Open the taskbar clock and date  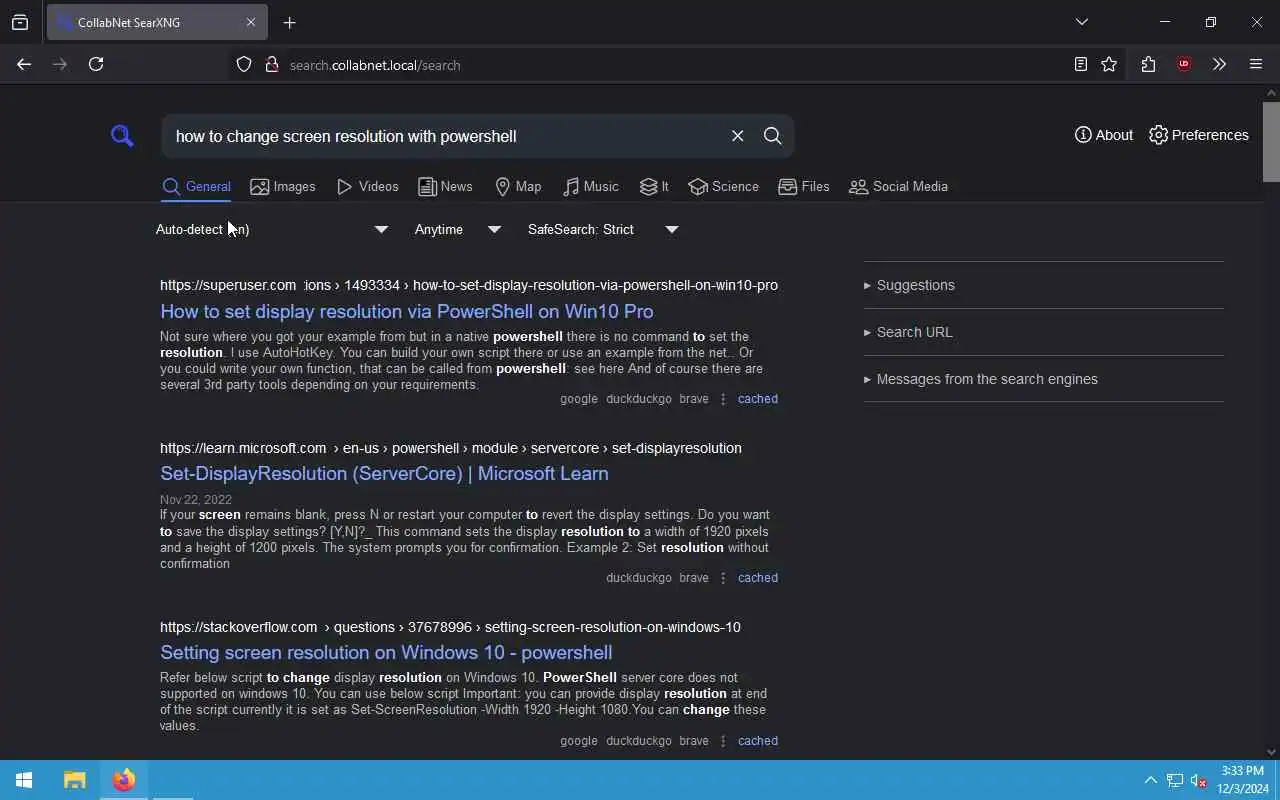[x=1243, y=780]
